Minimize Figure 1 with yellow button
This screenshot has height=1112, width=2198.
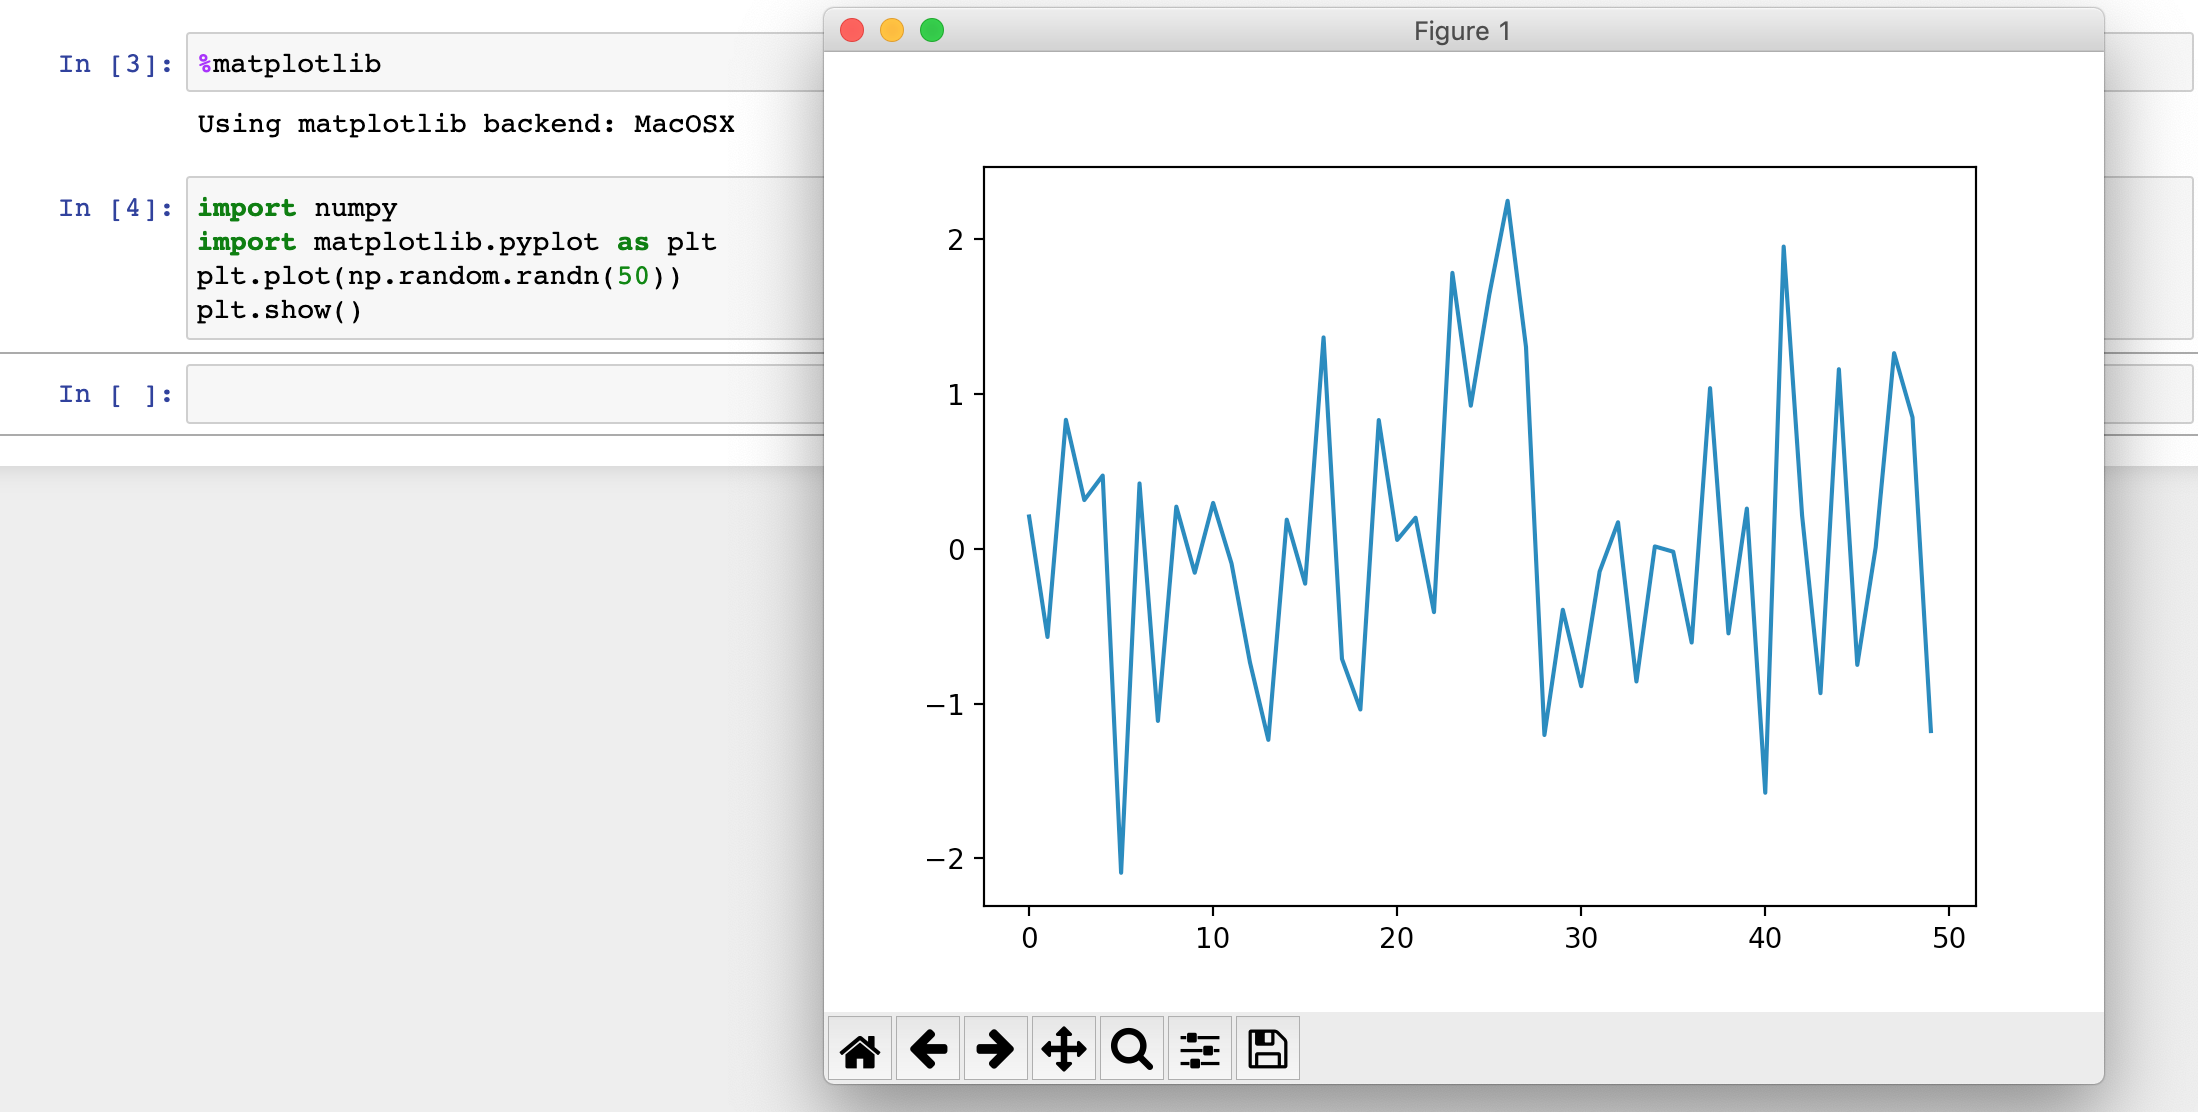892,30
